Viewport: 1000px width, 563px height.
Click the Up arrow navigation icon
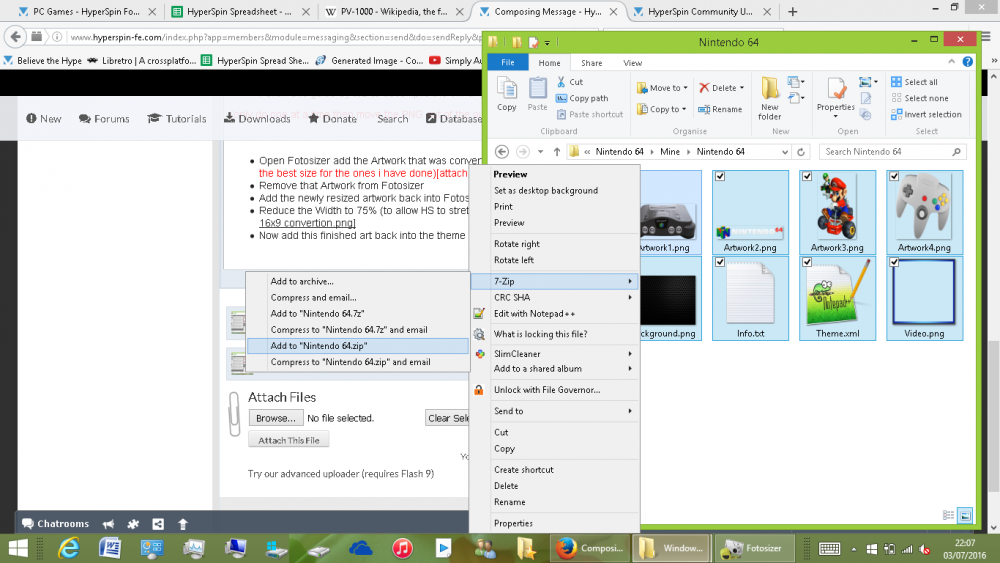557,152
